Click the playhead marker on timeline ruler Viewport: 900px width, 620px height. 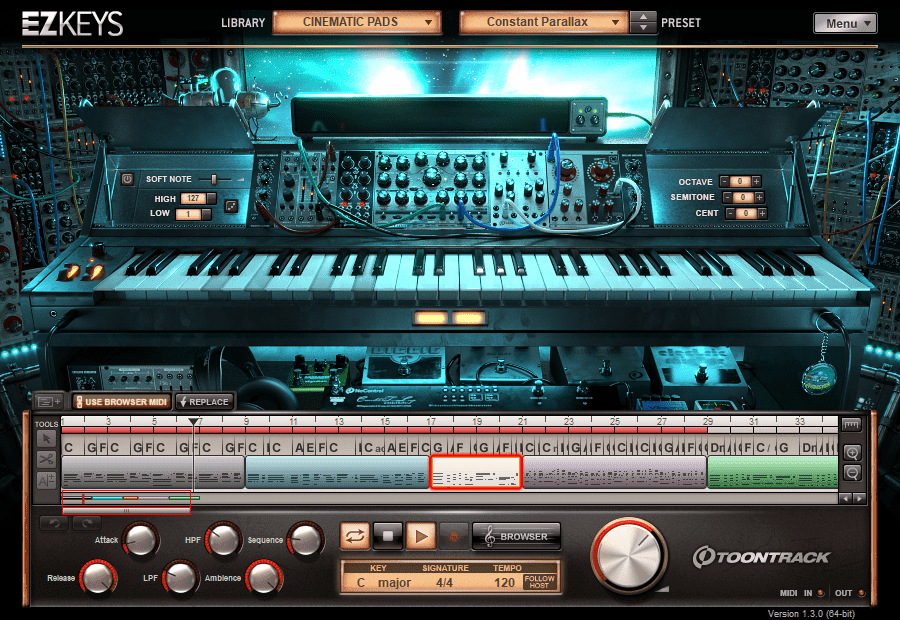pyautogui.click(x=194, y=422)
